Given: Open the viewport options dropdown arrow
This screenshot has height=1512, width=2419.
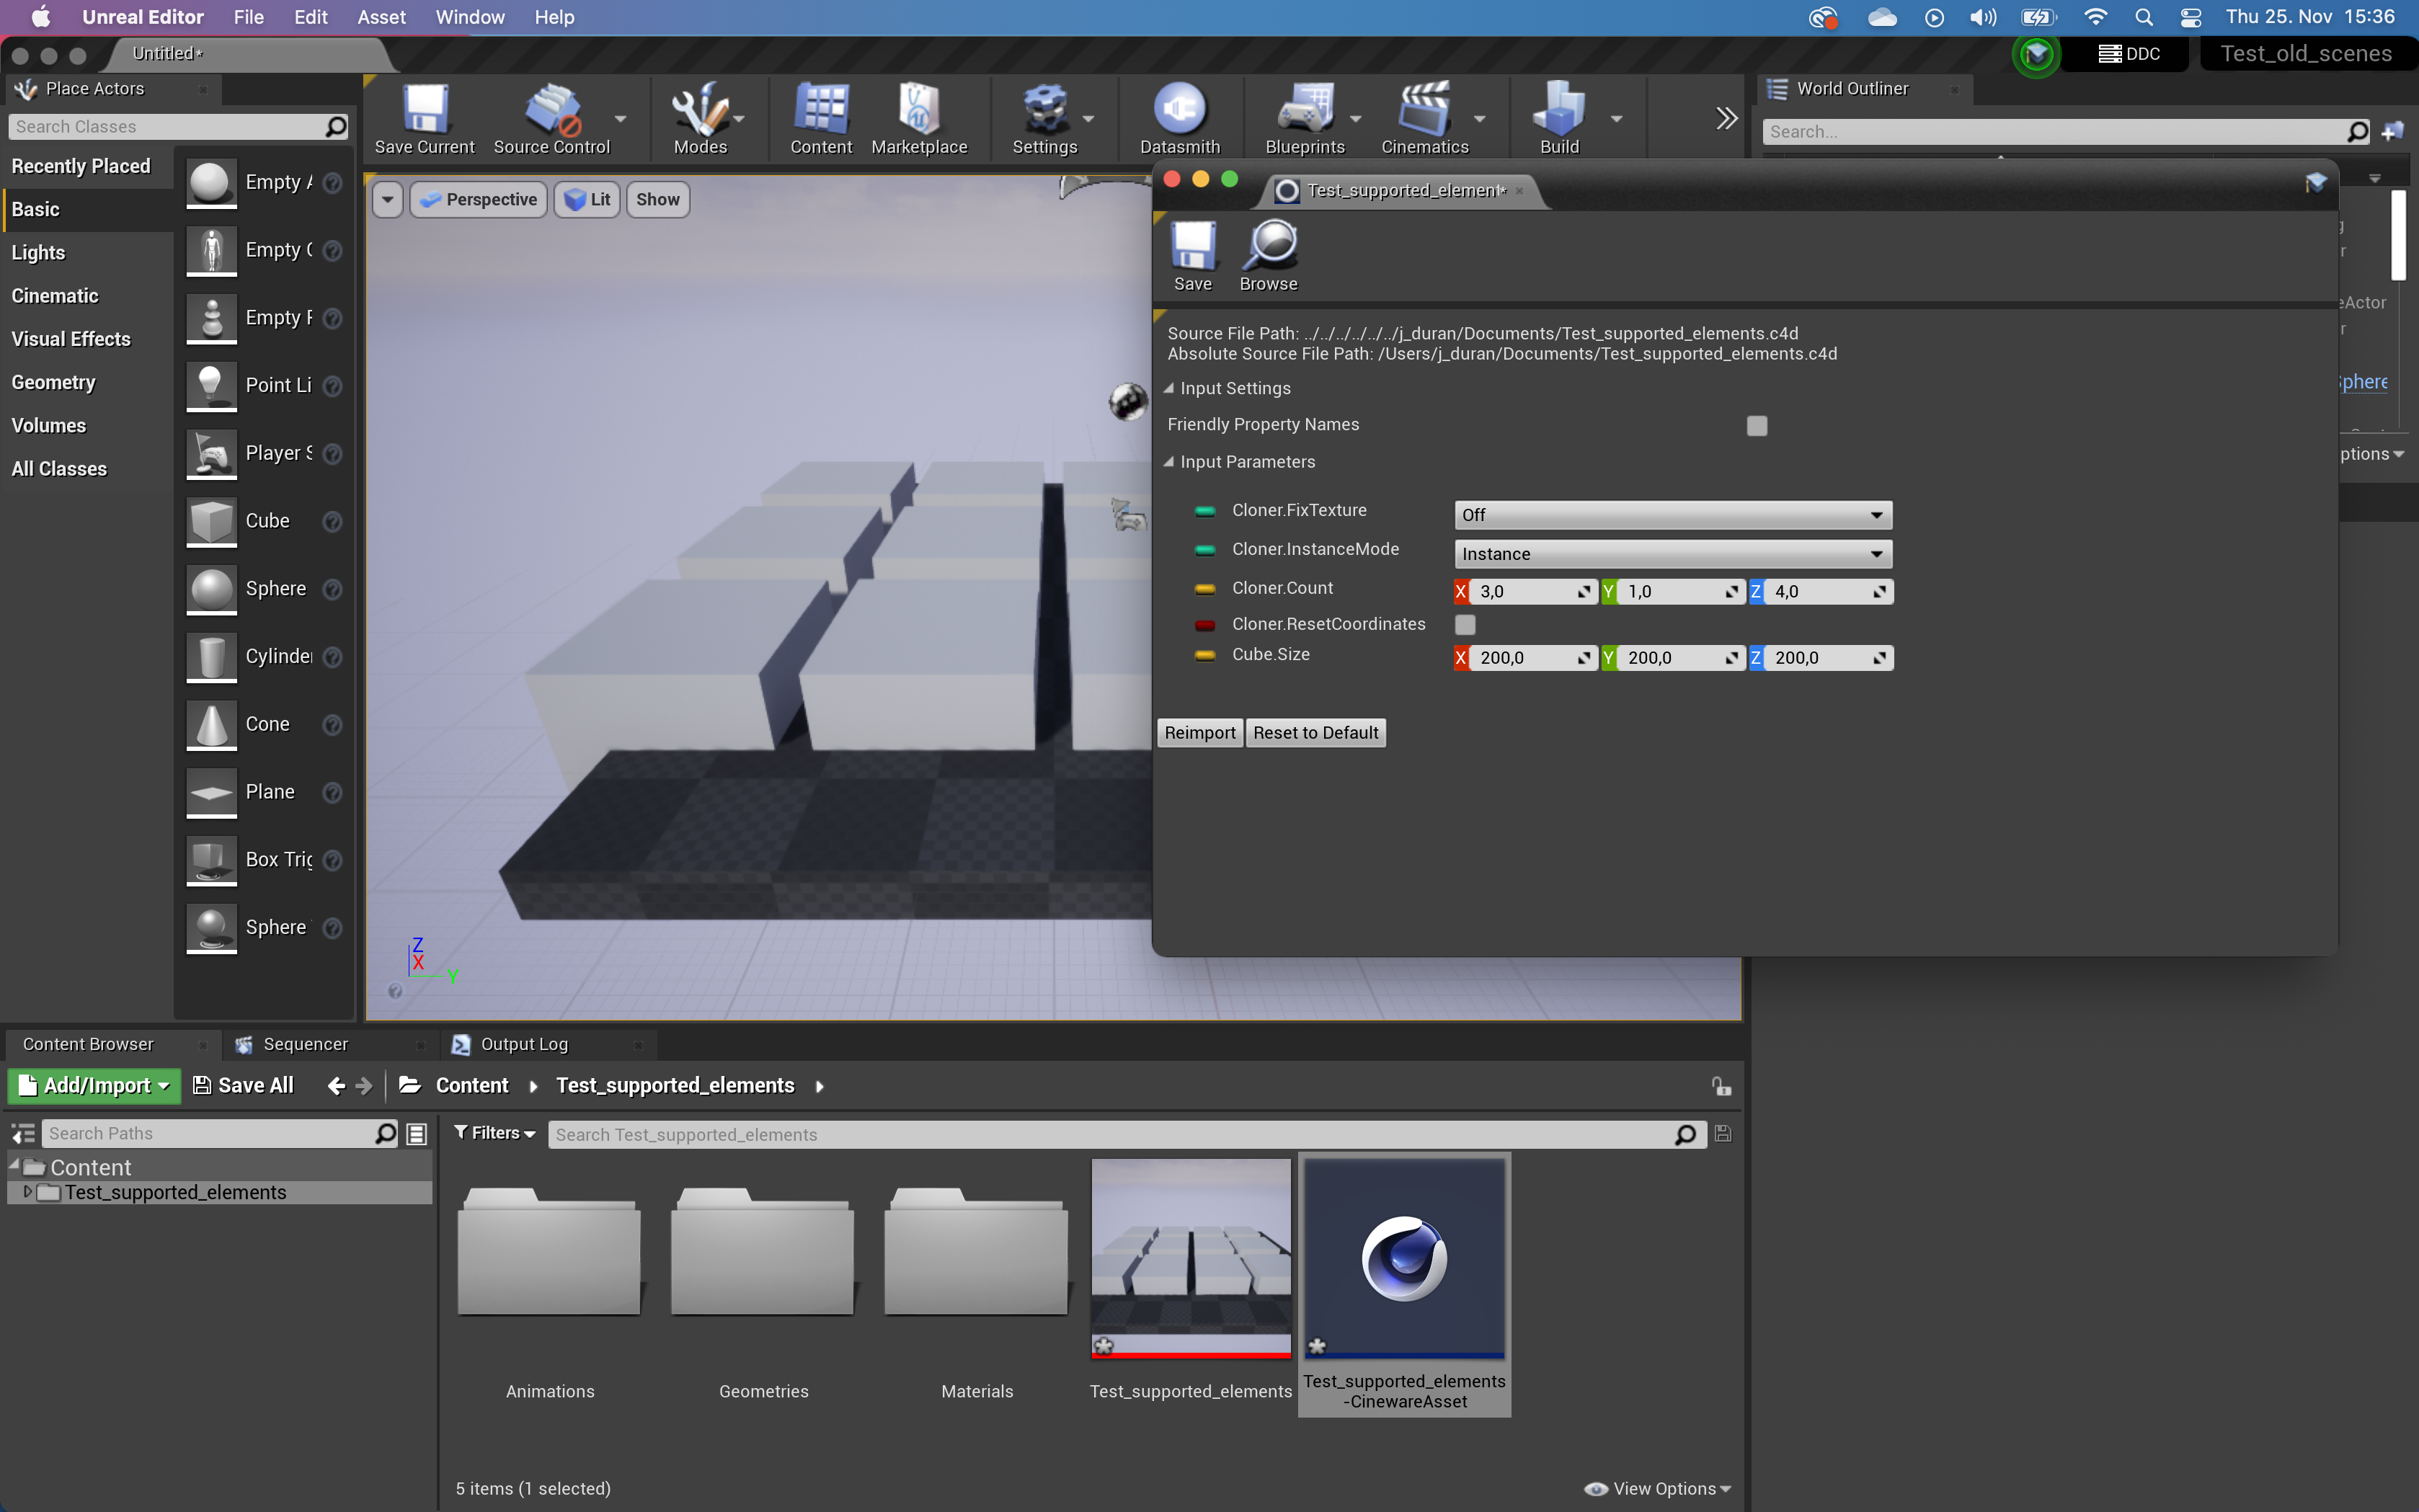Looking at the screenshot, I should (x=387, y=199).
